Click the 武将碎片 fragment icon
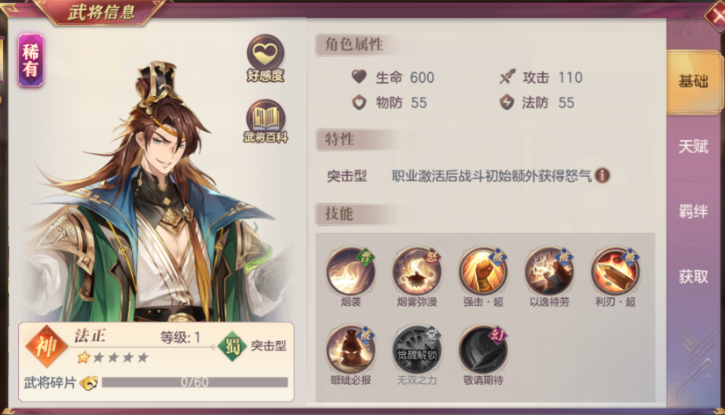The image size is (725, 415). [89, 383]
